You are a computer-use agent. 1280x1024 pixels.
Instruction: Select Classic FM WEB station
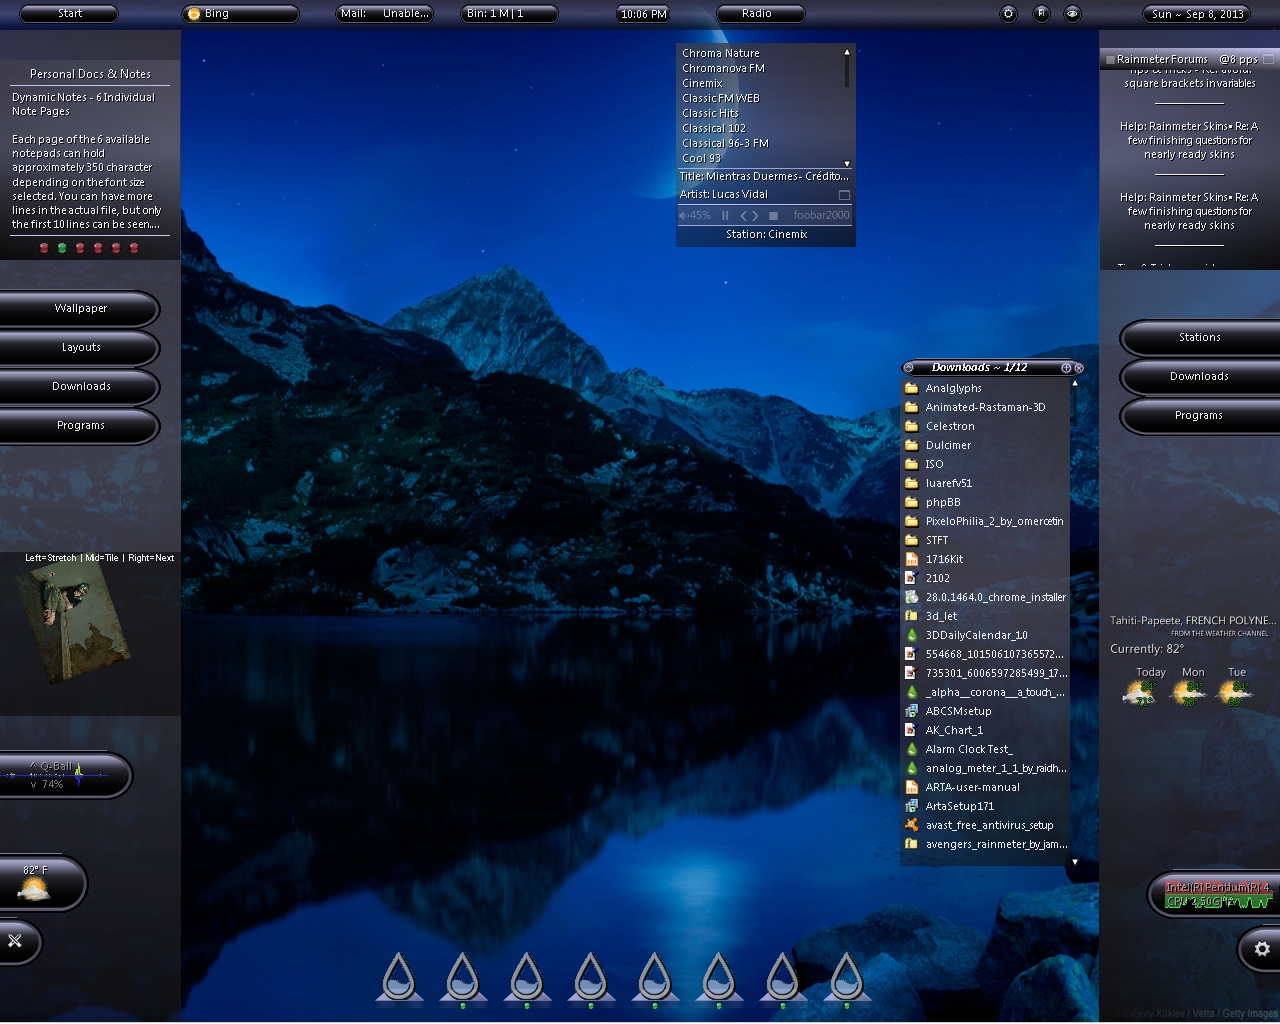(x=721, y=98)
